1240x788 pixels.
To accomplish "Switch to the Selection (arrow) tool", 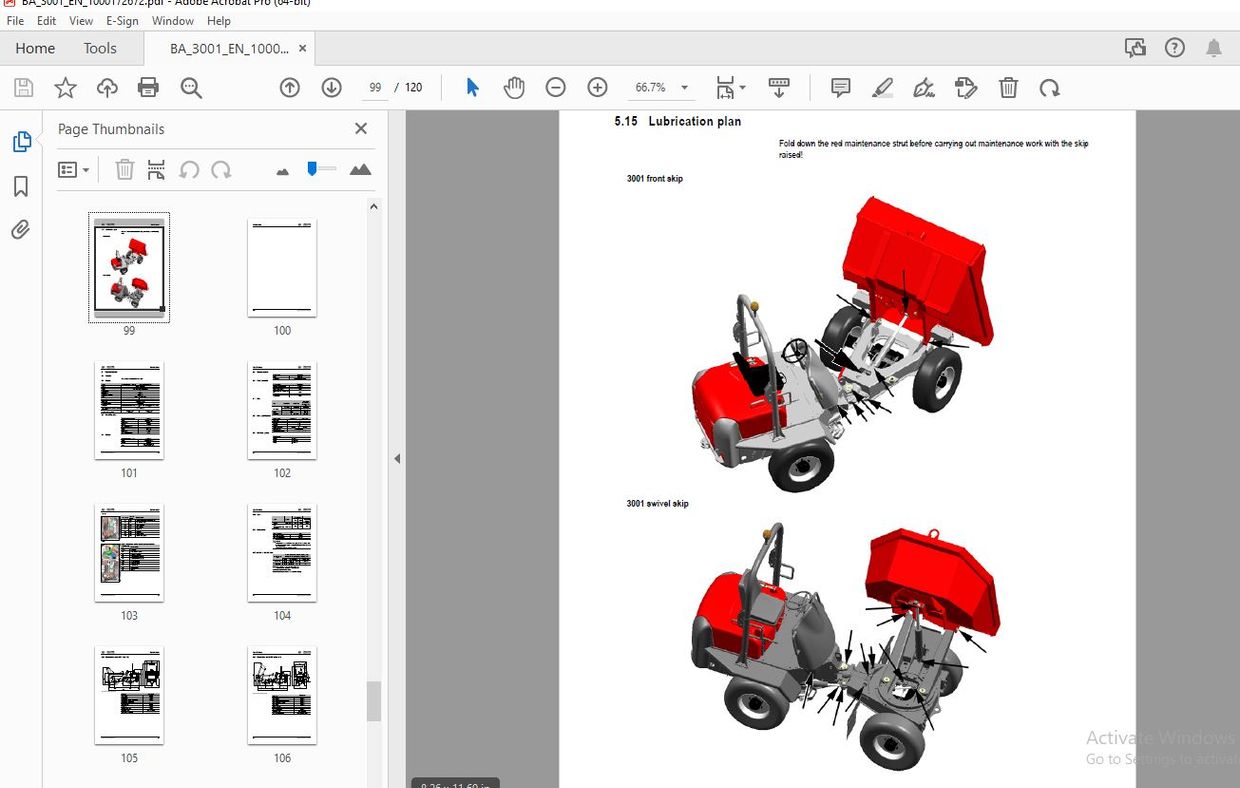I will coord(472,87).
